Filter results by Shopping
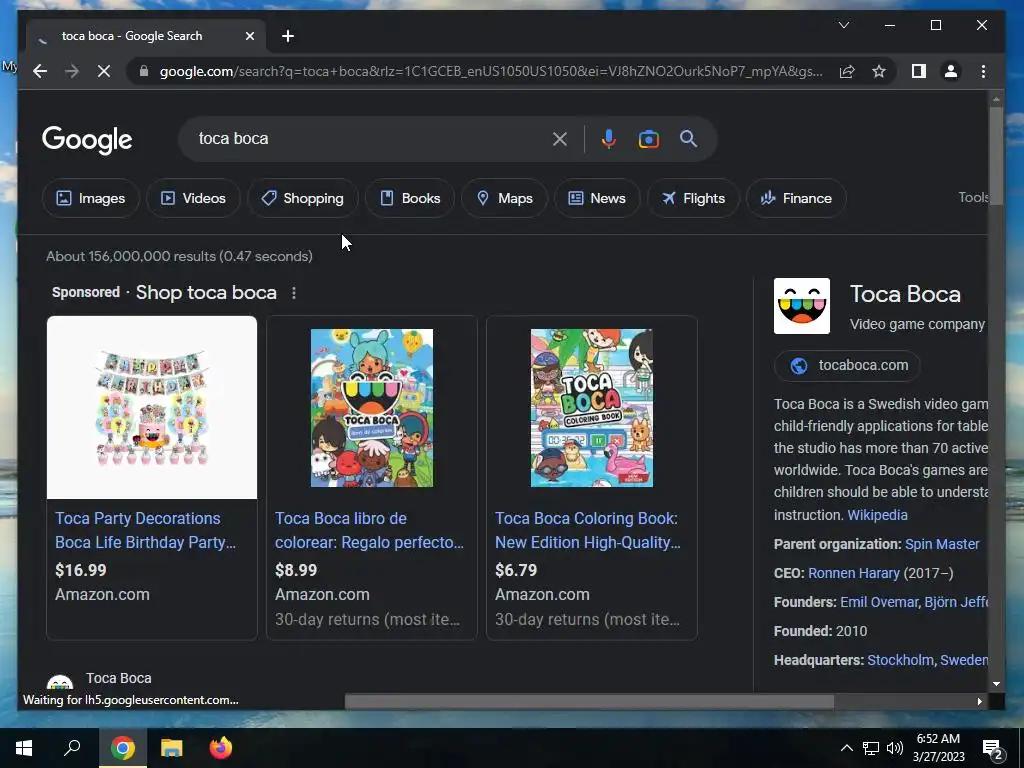 pos(302,198)
